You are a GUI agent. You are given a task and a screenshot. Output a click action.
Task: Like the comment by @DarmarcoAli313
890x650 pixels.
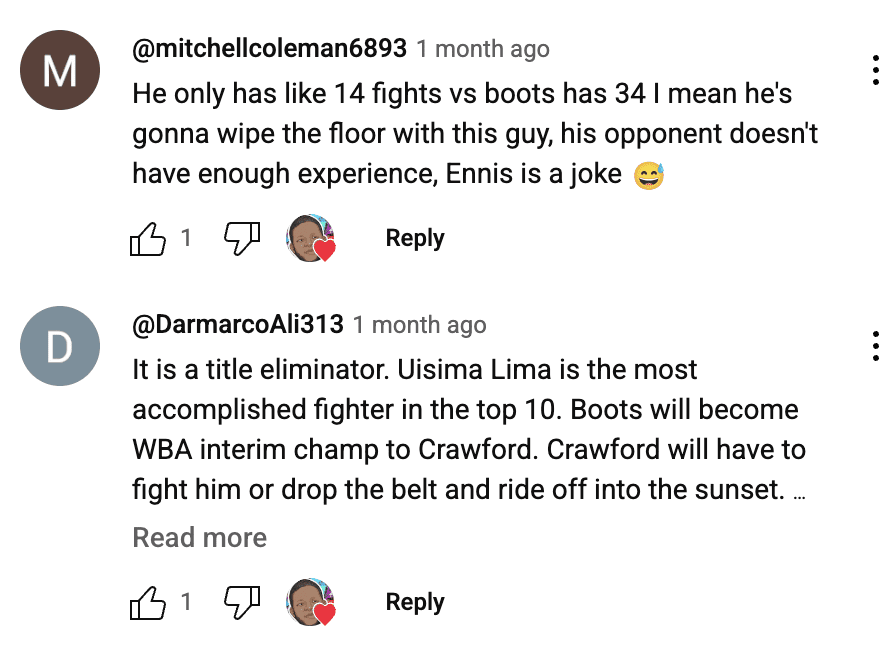pyautogui.click(x=148, y=603)
